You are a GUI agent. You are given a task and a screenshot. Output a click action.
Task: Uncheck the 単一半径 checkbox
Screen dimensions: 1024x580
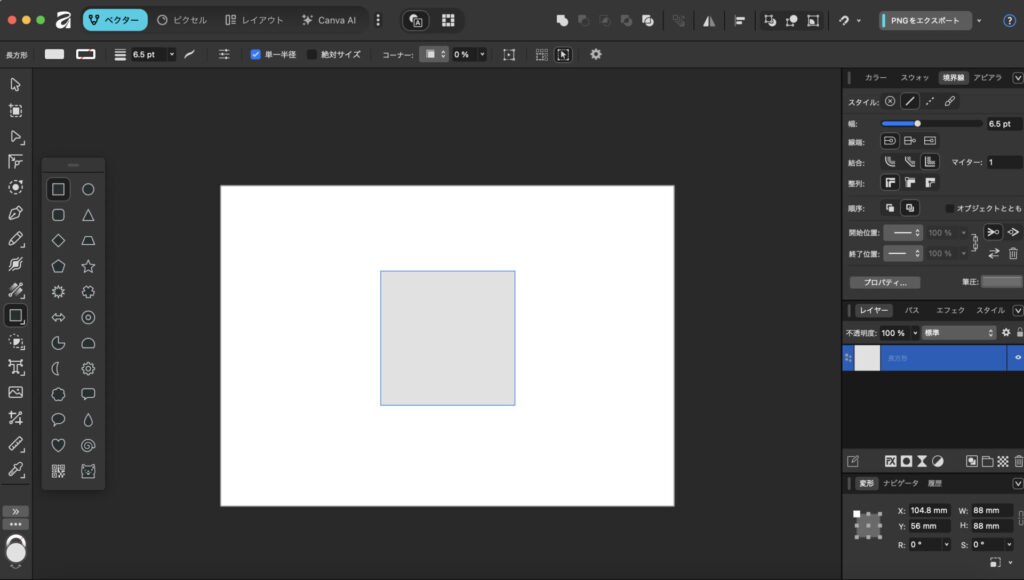click(256, 54)
